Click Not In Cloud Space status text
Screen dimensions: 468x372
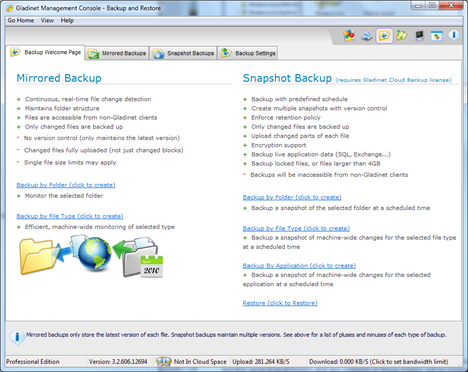[200, 362]
